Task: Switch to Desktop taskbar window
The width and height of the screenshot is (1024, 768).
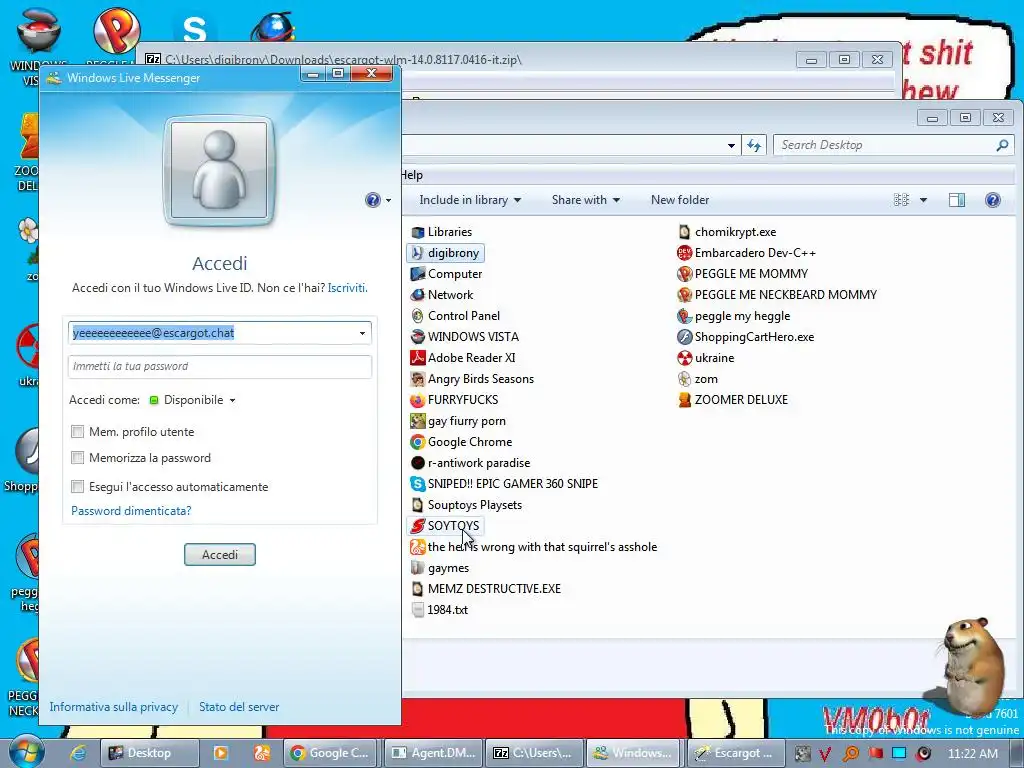Action: [x=149, y=753]
